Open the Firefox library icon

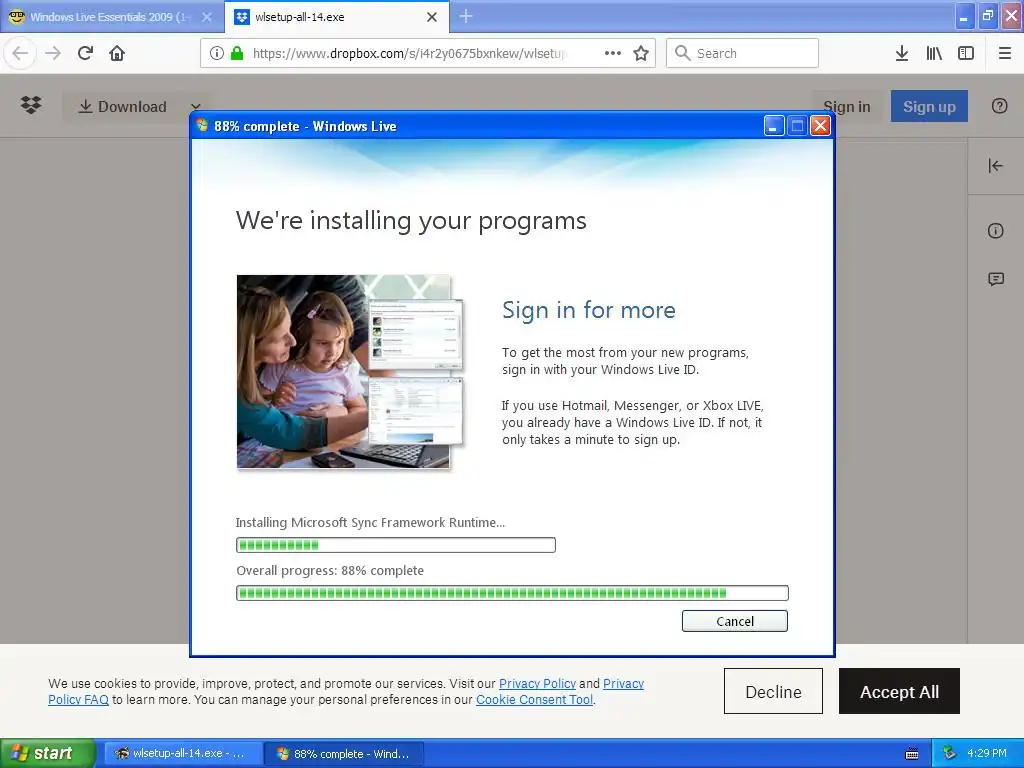pos(934,53)
